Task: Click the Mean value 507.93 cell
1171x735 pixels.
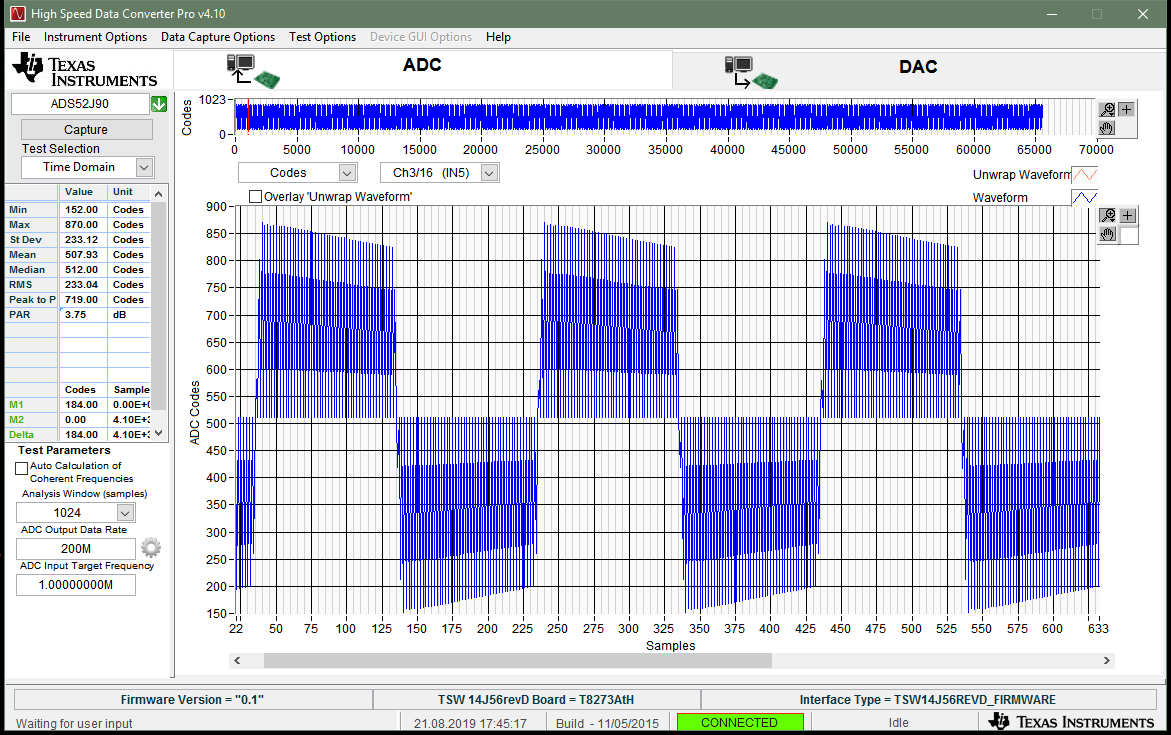Action: pos(83,255)
